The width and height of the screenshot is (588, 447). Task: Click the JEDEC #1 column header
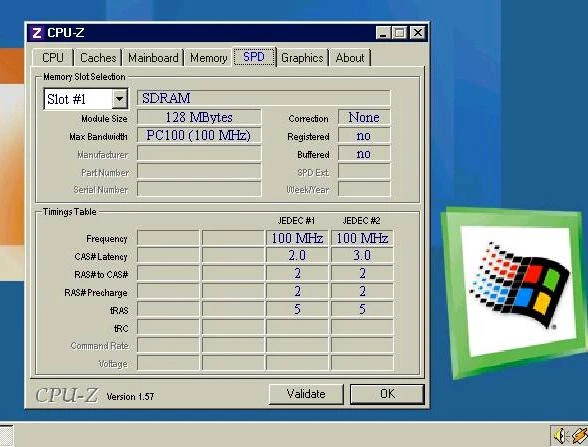[x=296, y=220]
